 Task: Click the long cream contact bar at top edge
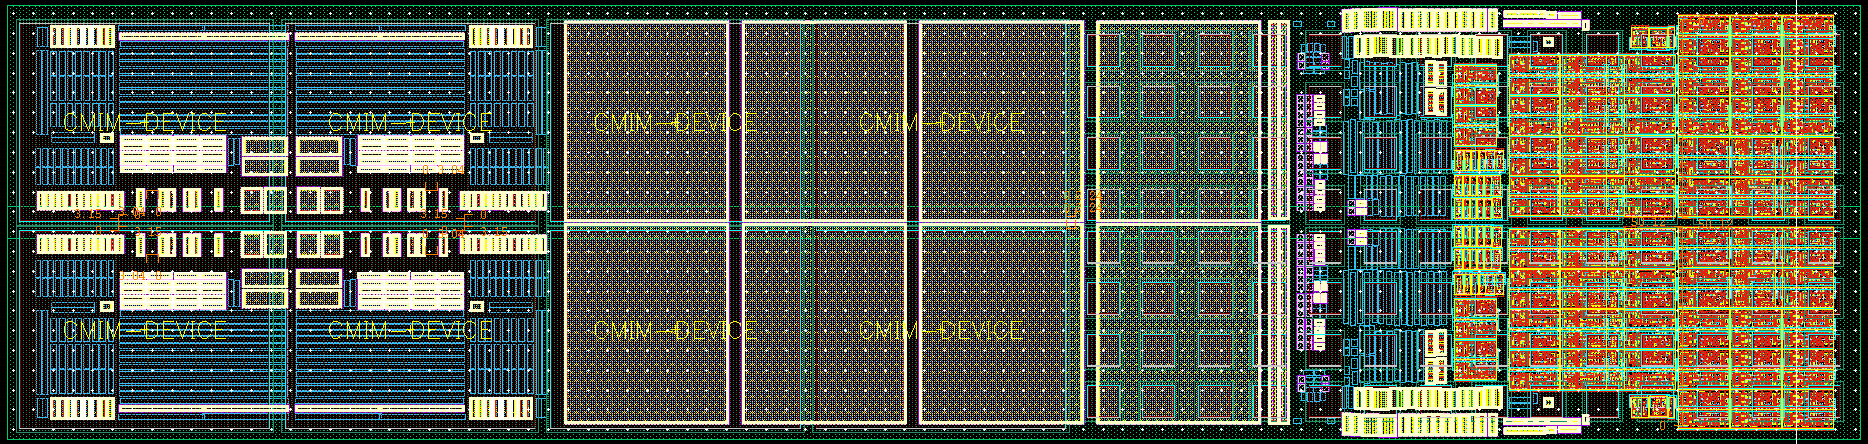1420,20
